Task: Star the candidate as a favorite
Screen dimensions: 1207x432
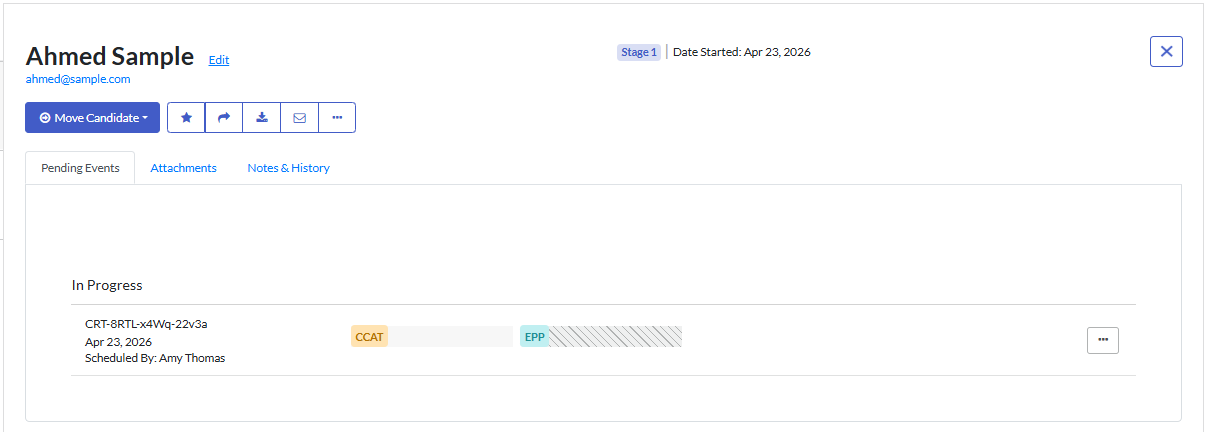Action: pos(186,118)
